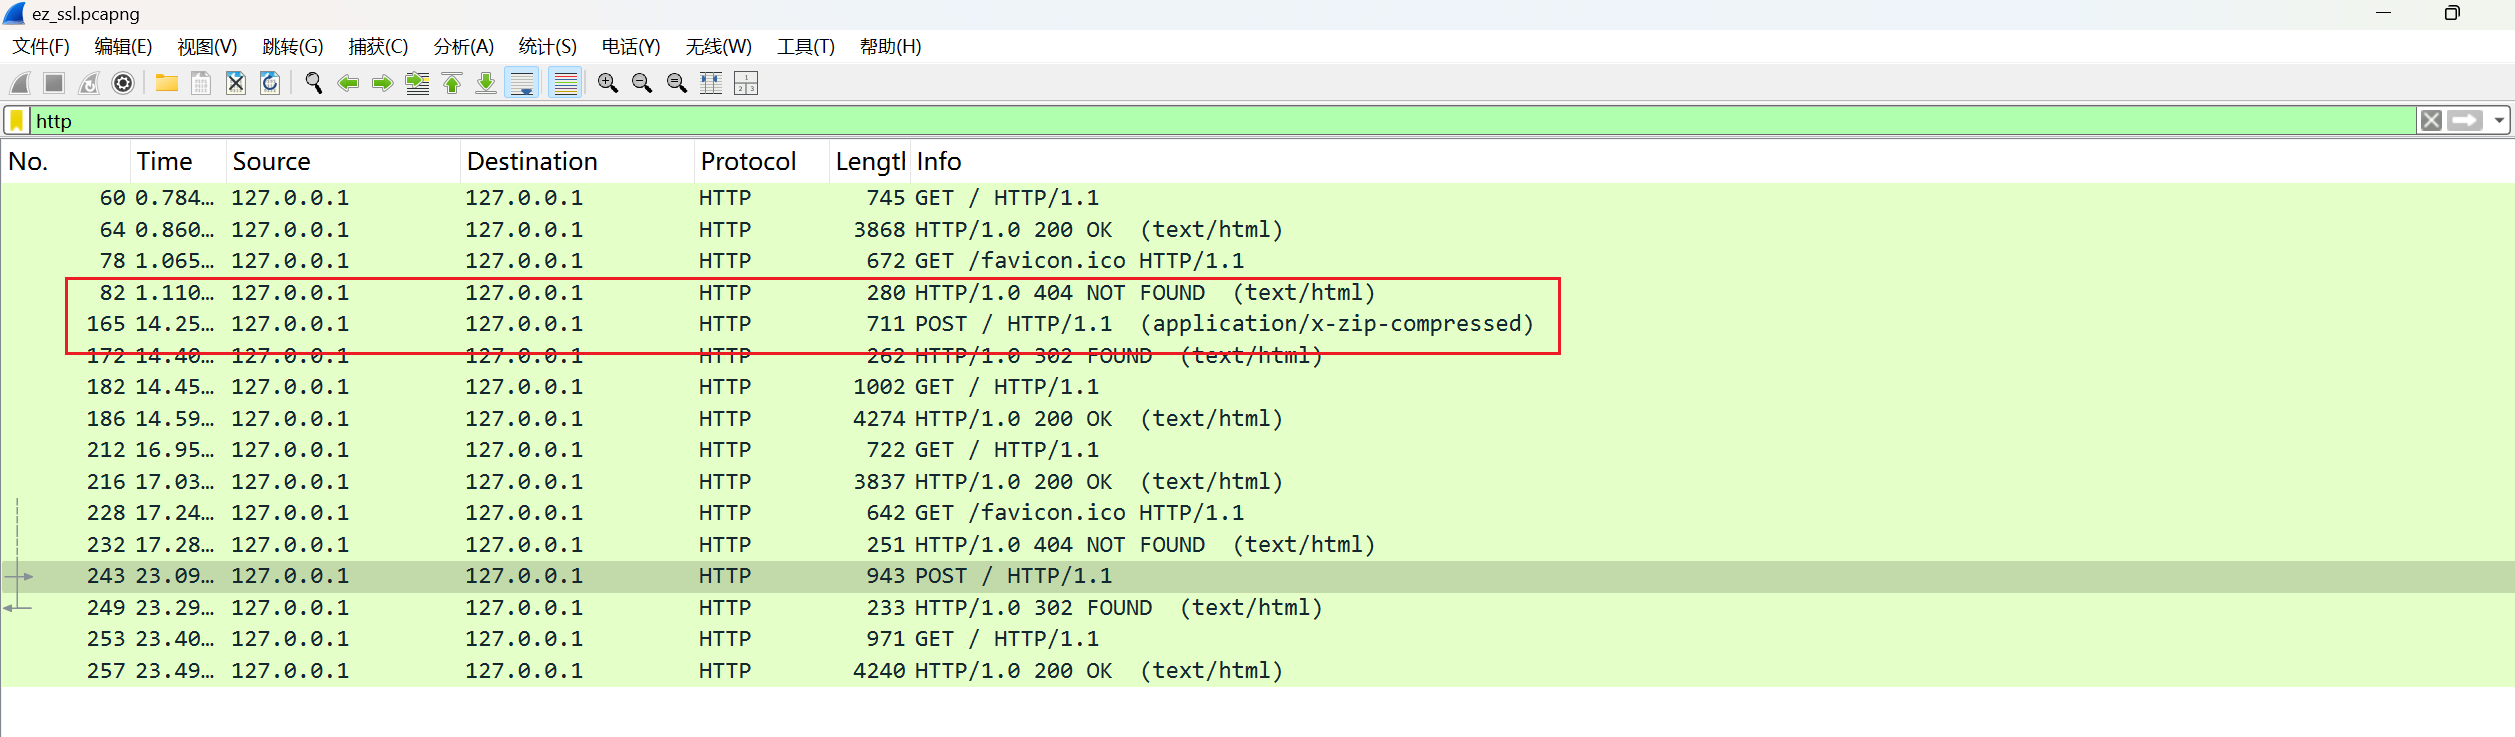Image resolution: width=2515 pixels, height=737 pixels.
Task: Start capturing packets with the shark fin icon
Action: tap(20, 83)
